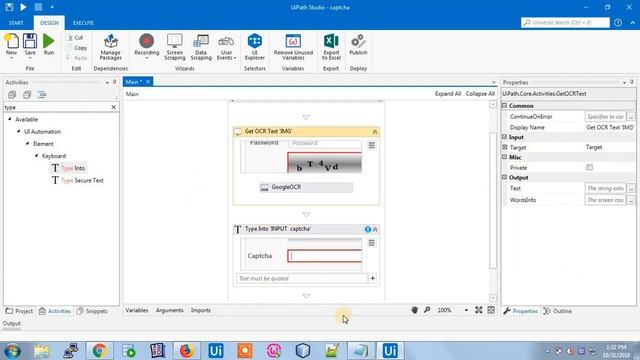
Task: Click Collapse All in designer
Action: pos(480,94)
